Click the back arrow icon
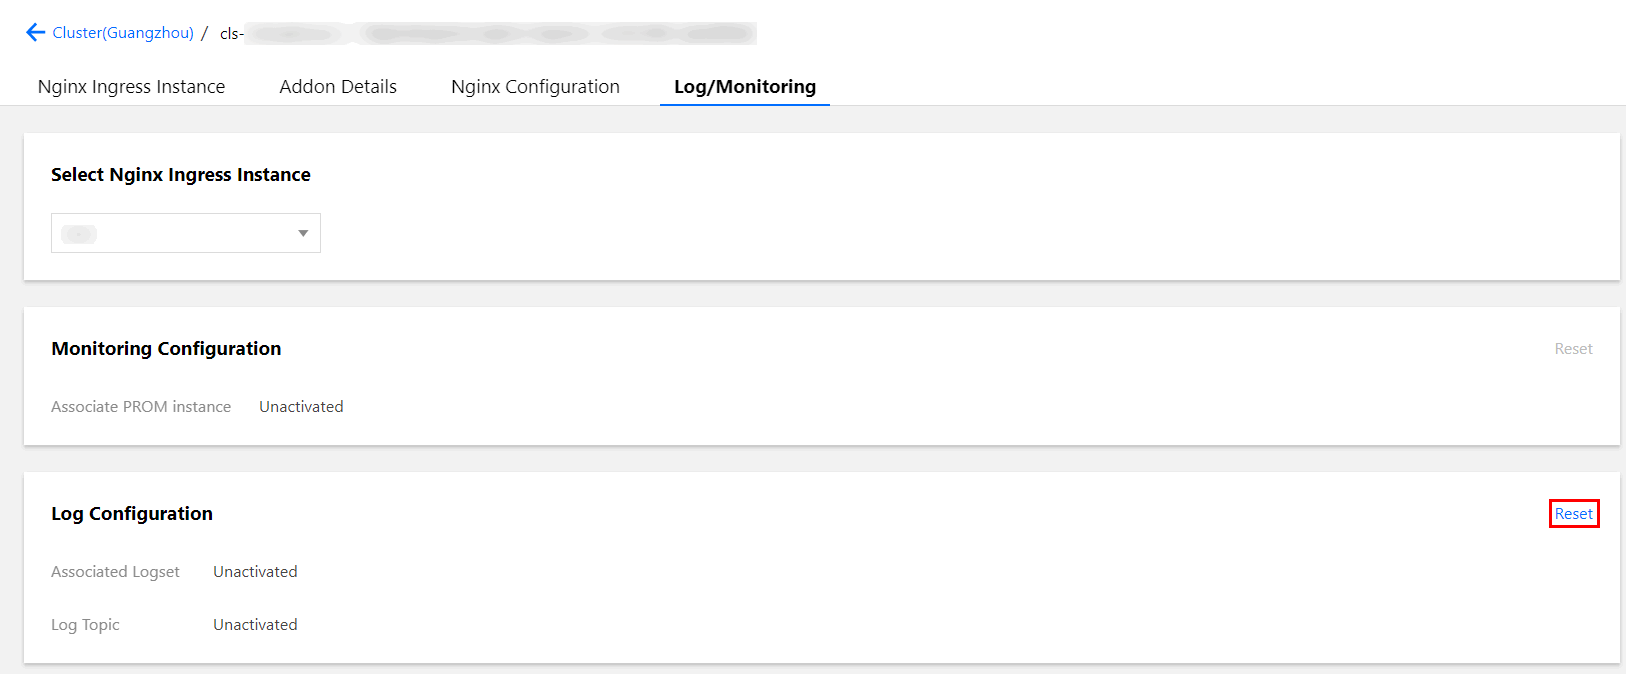This screenshot has height=674, width=1626. coord(35,32)
